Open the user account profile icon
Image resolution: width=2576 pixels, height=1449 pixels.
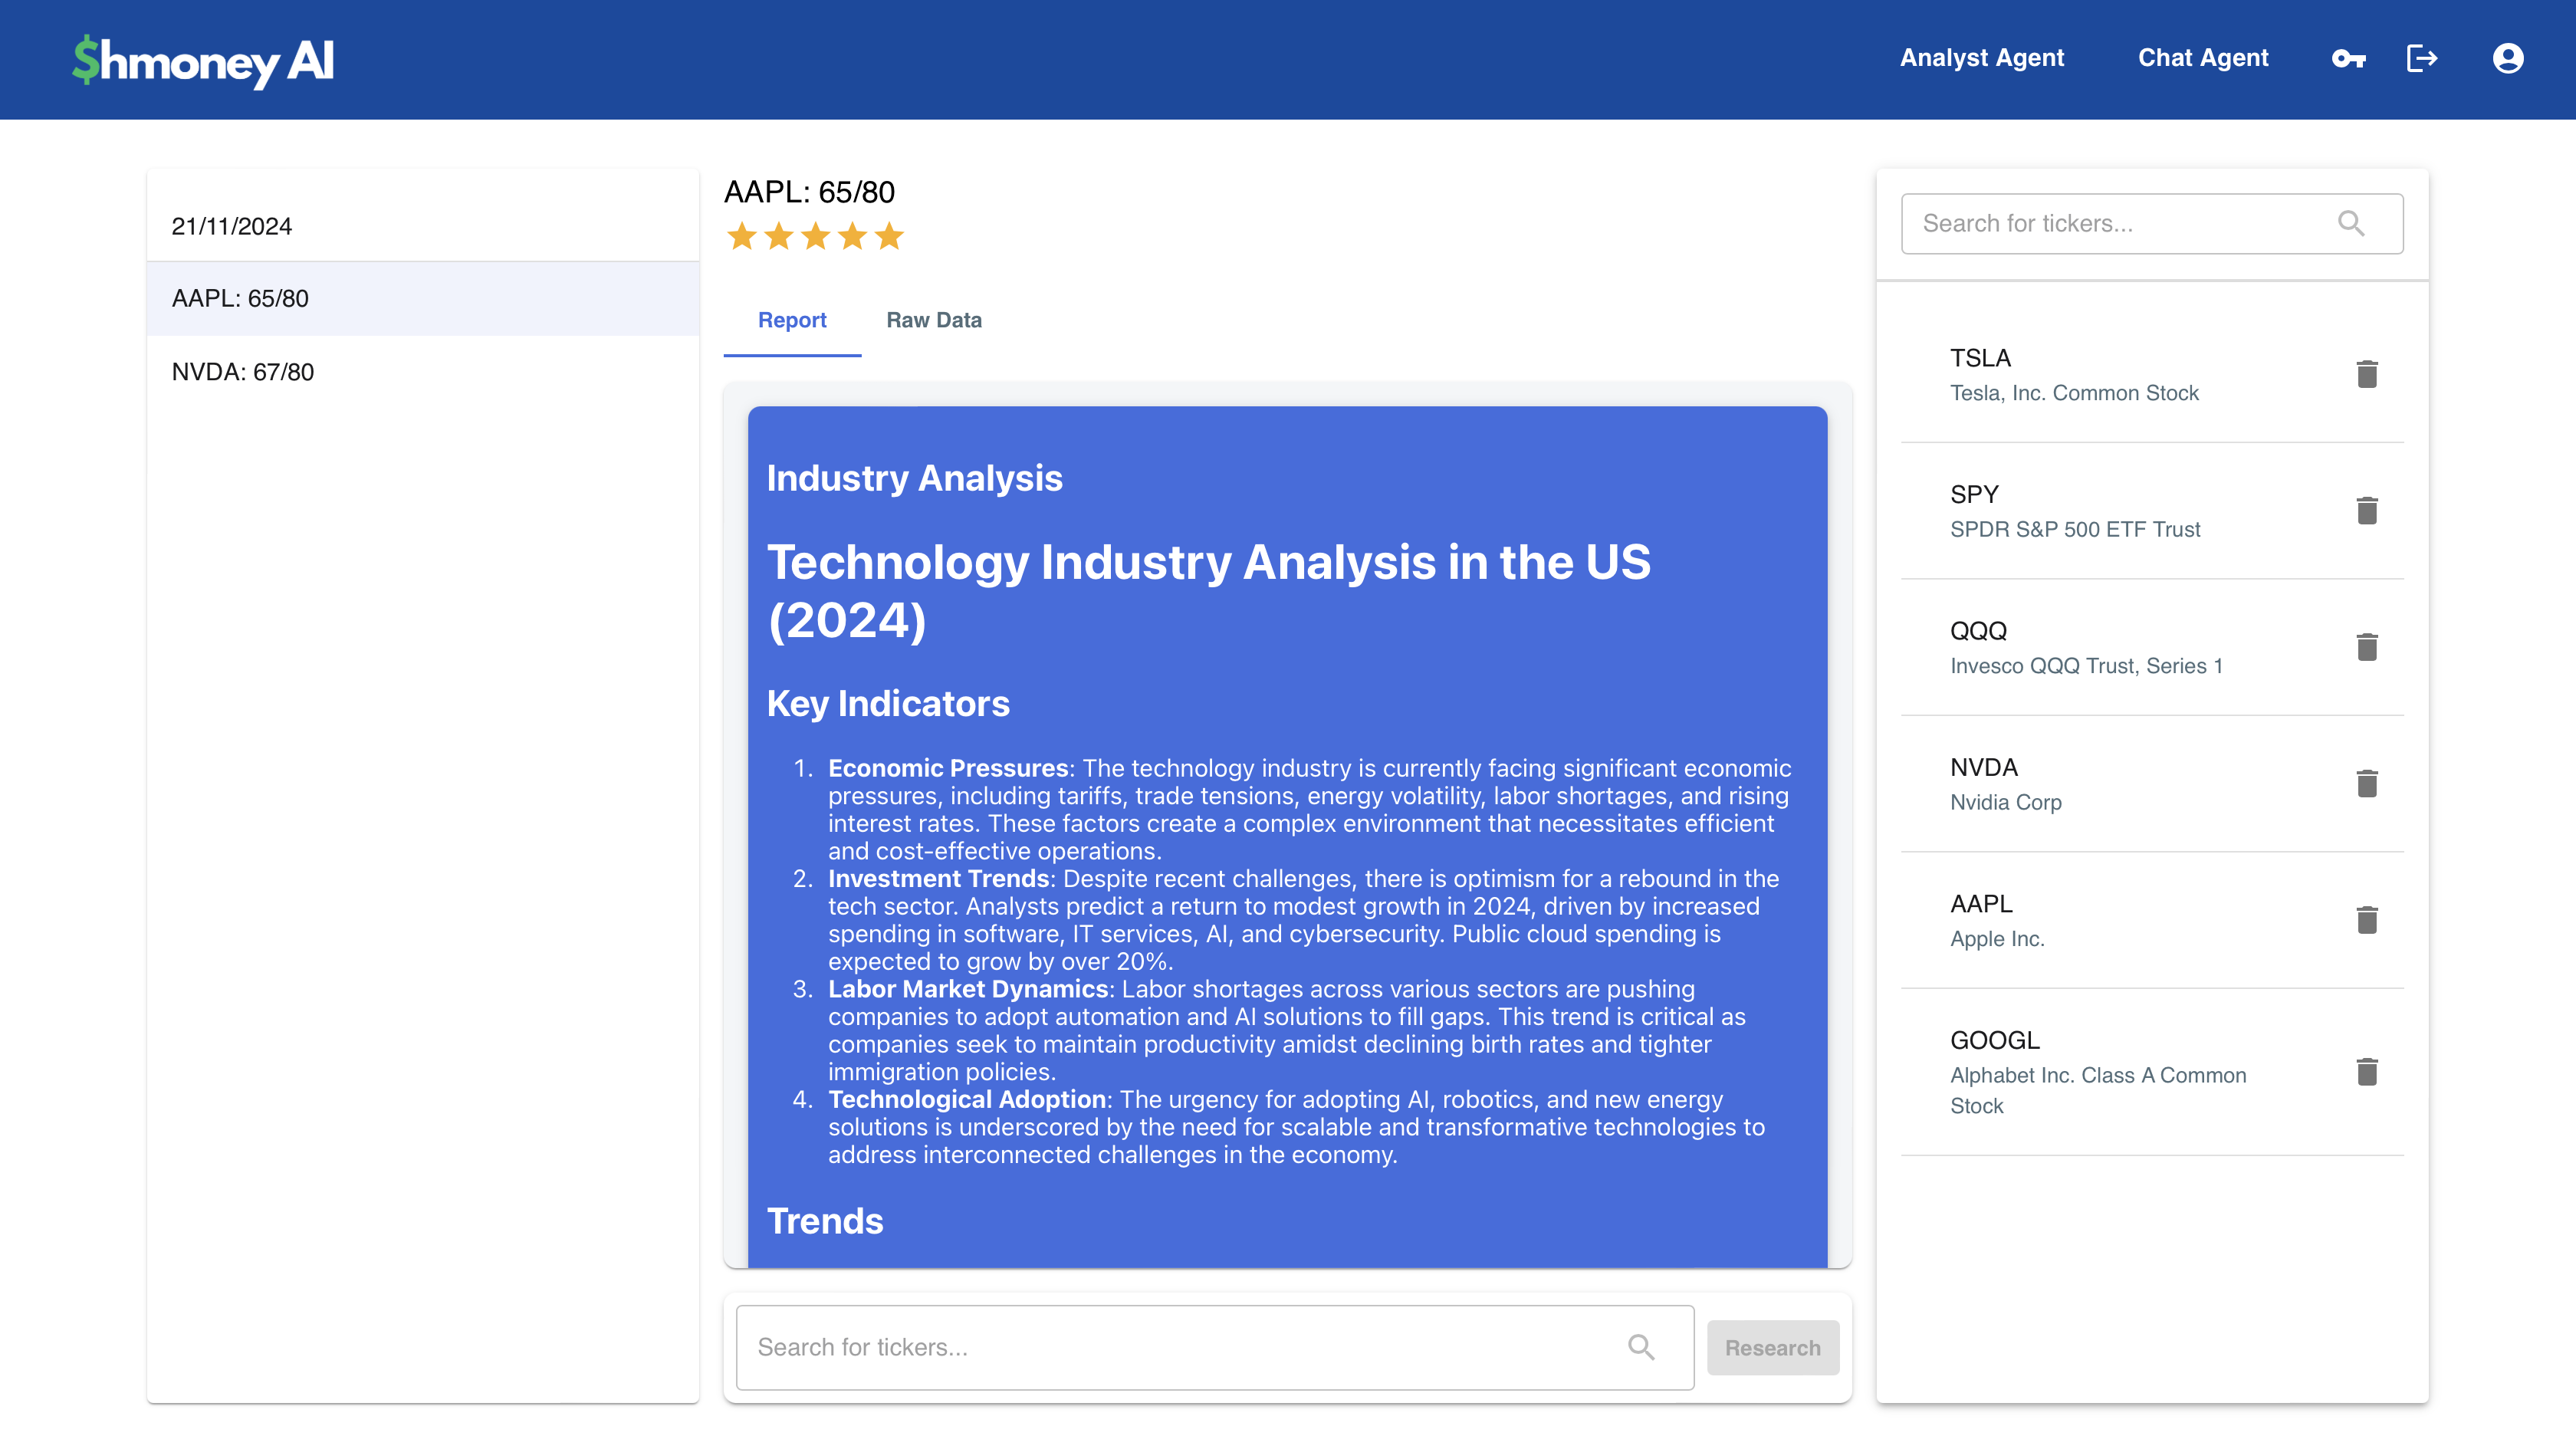2507,58
